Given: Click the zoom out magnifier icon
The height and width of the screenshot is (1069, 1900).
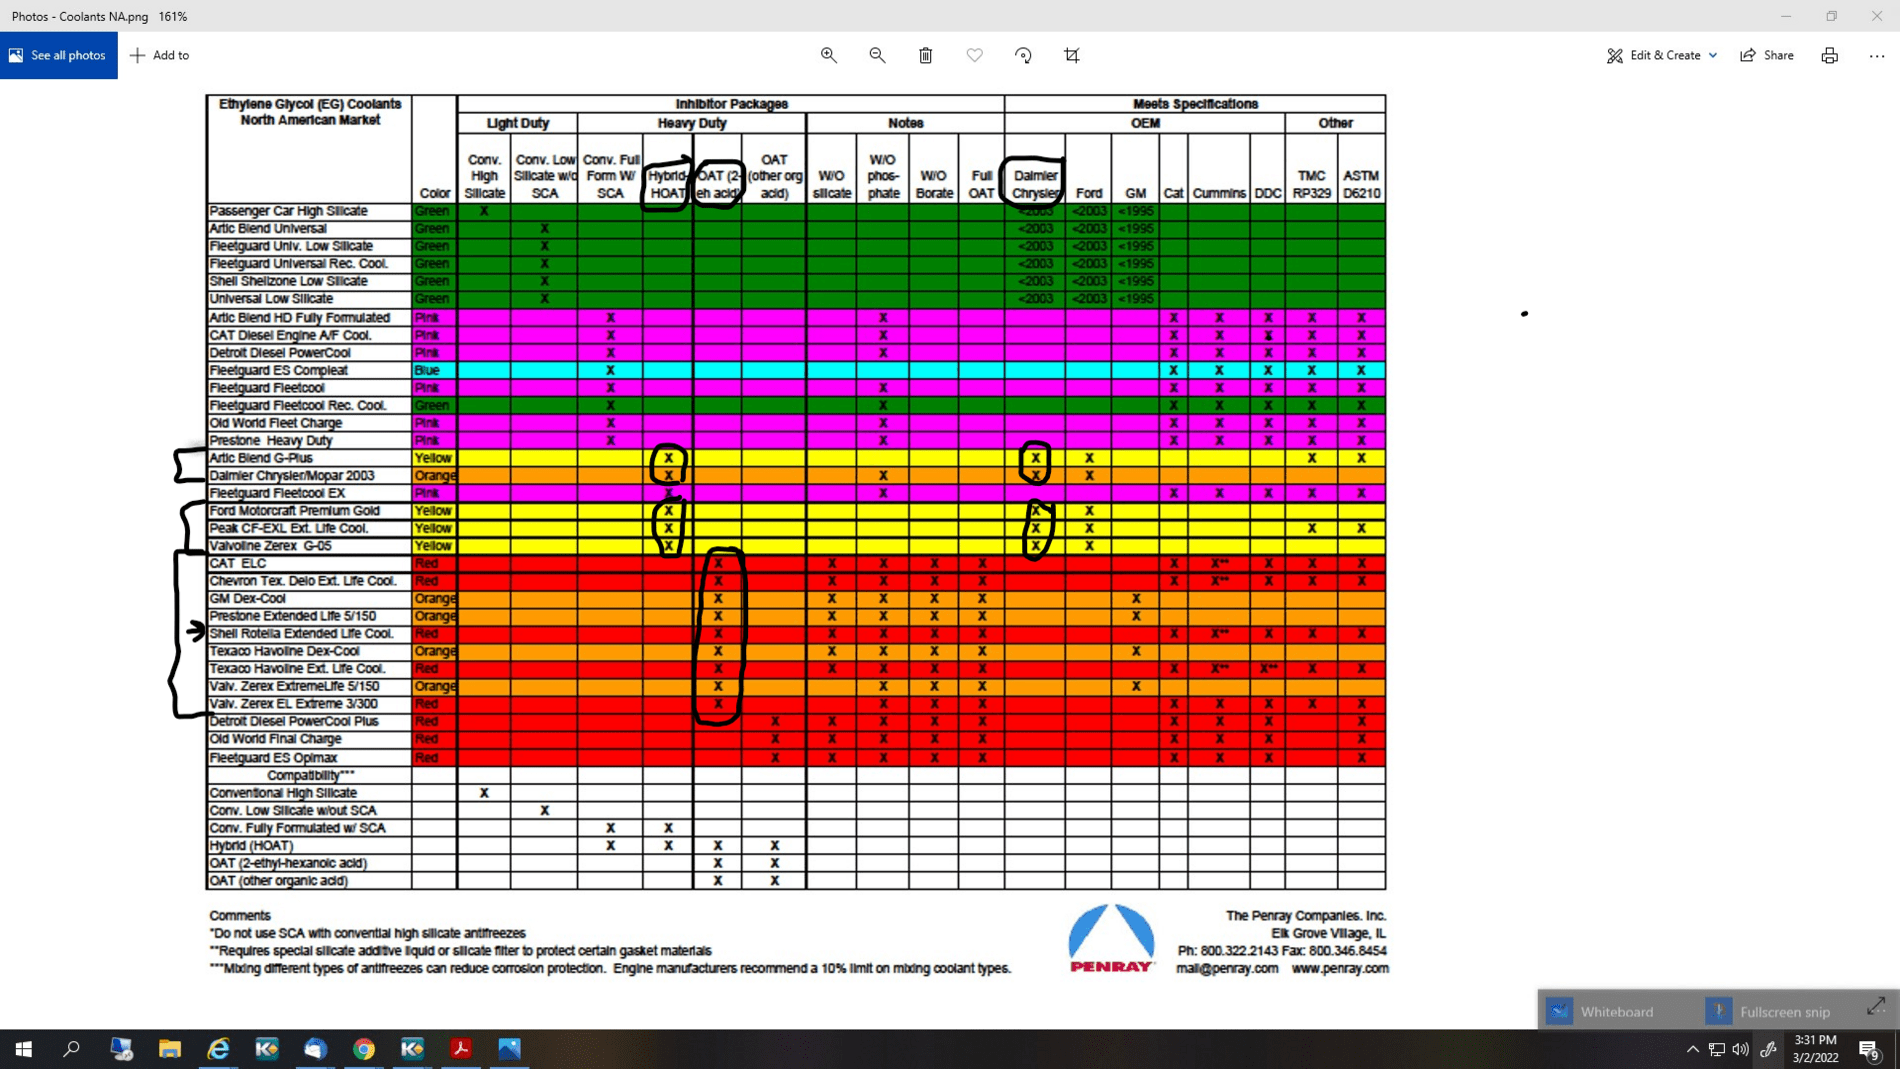Looking at the screenshot, I should coord(877,55).
